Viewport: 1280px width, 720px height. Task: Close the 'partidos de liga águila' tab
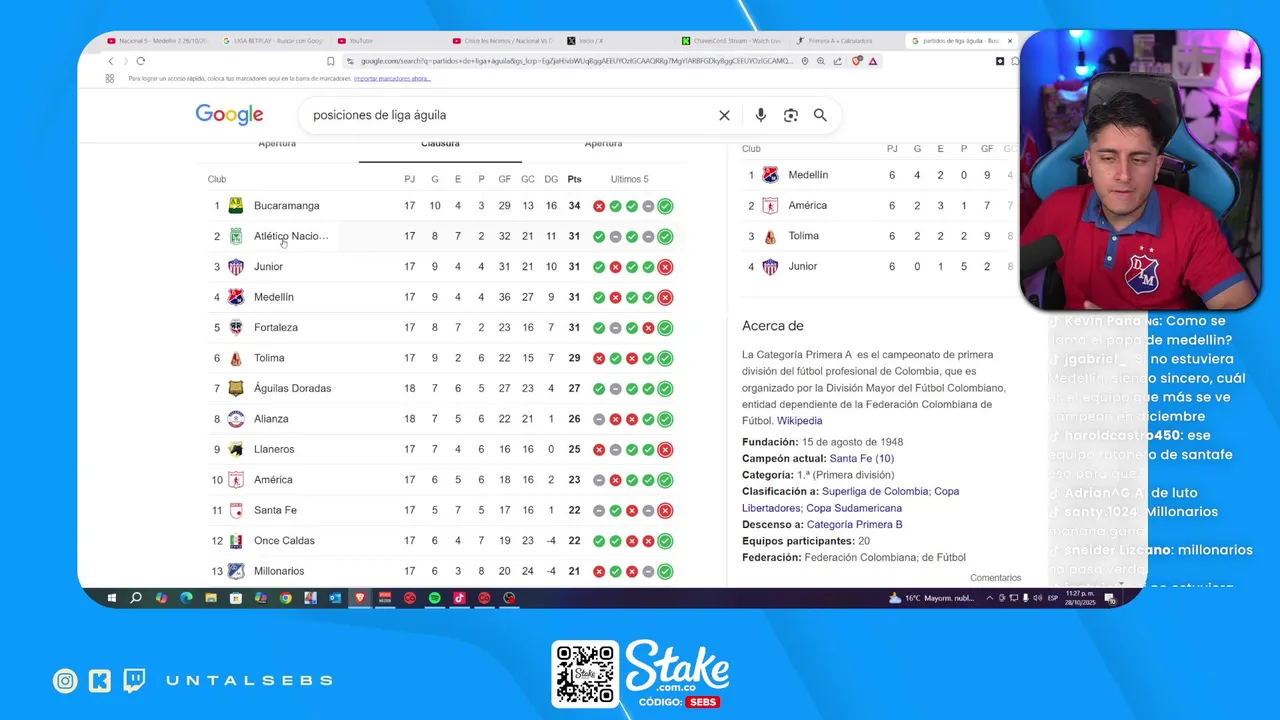tap(1010, 41)
